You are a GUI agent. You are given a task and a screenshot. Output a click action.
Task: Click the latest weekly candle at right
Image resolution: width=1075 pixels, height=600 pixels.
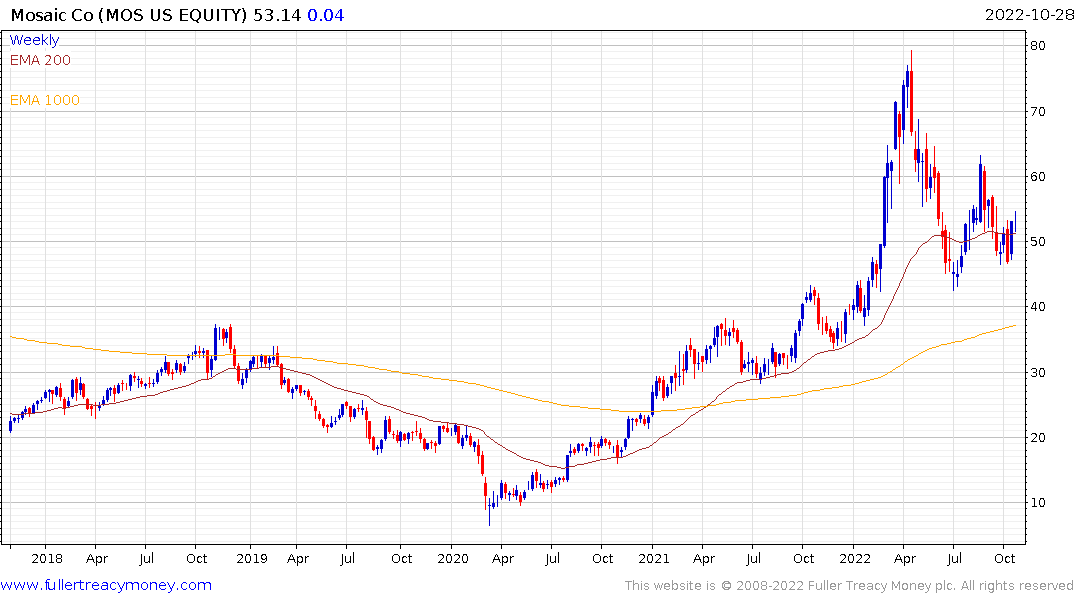click(x=1015, y=222)
